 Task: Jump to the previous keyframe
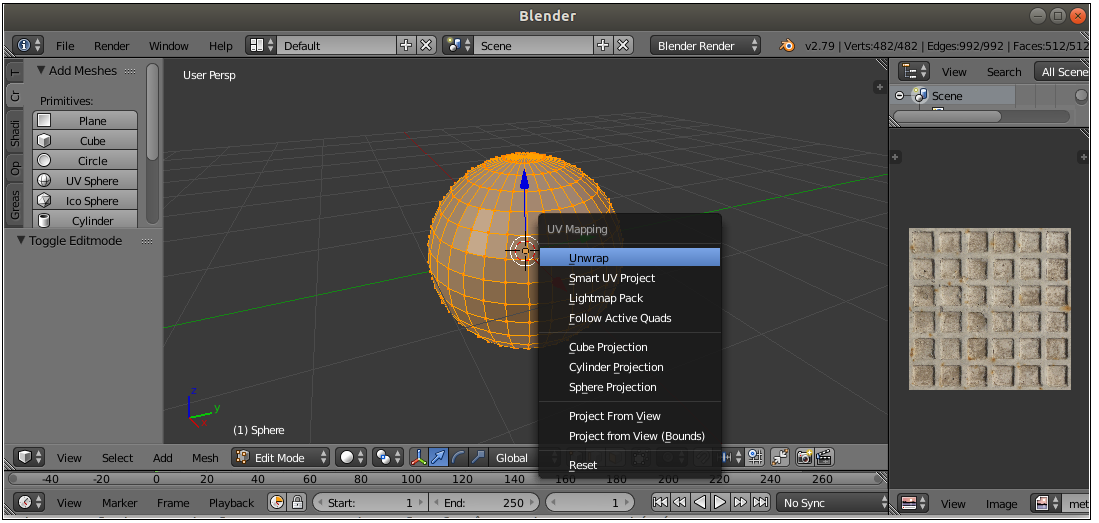pyautogui.click(x=679, y=503)
